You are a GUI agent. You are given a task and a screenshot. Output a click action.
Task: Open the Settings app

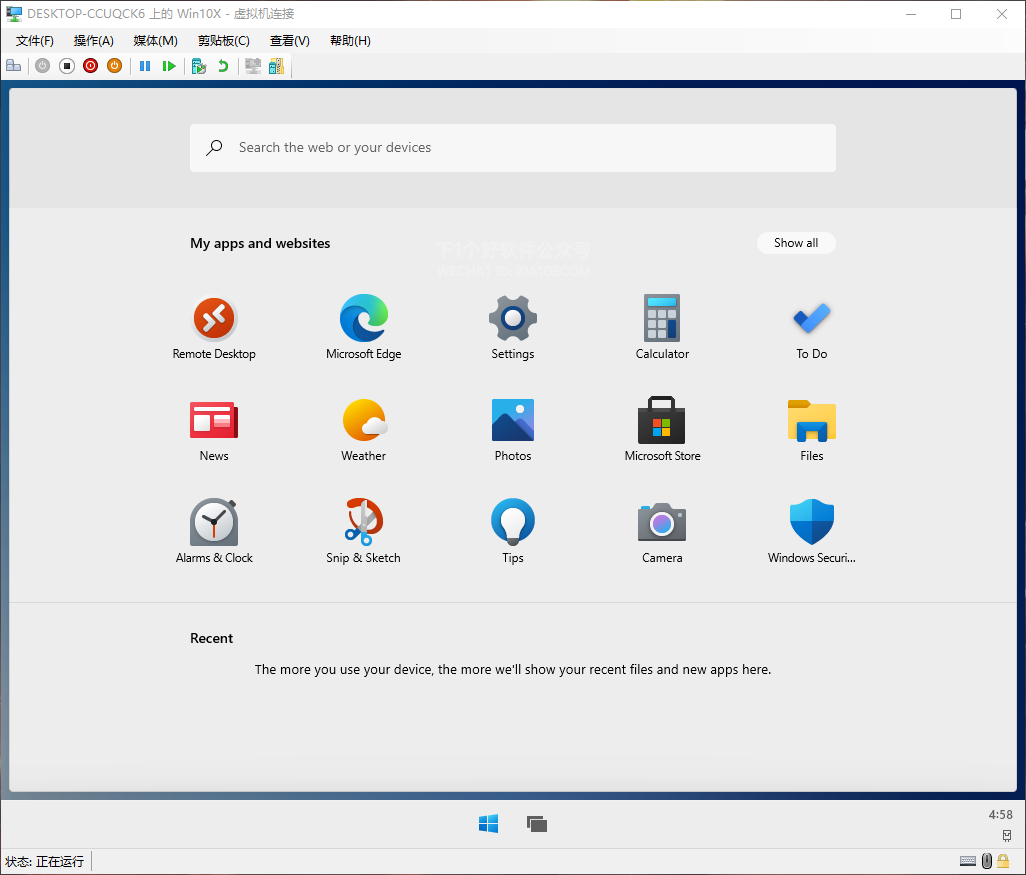coord(513,327)
